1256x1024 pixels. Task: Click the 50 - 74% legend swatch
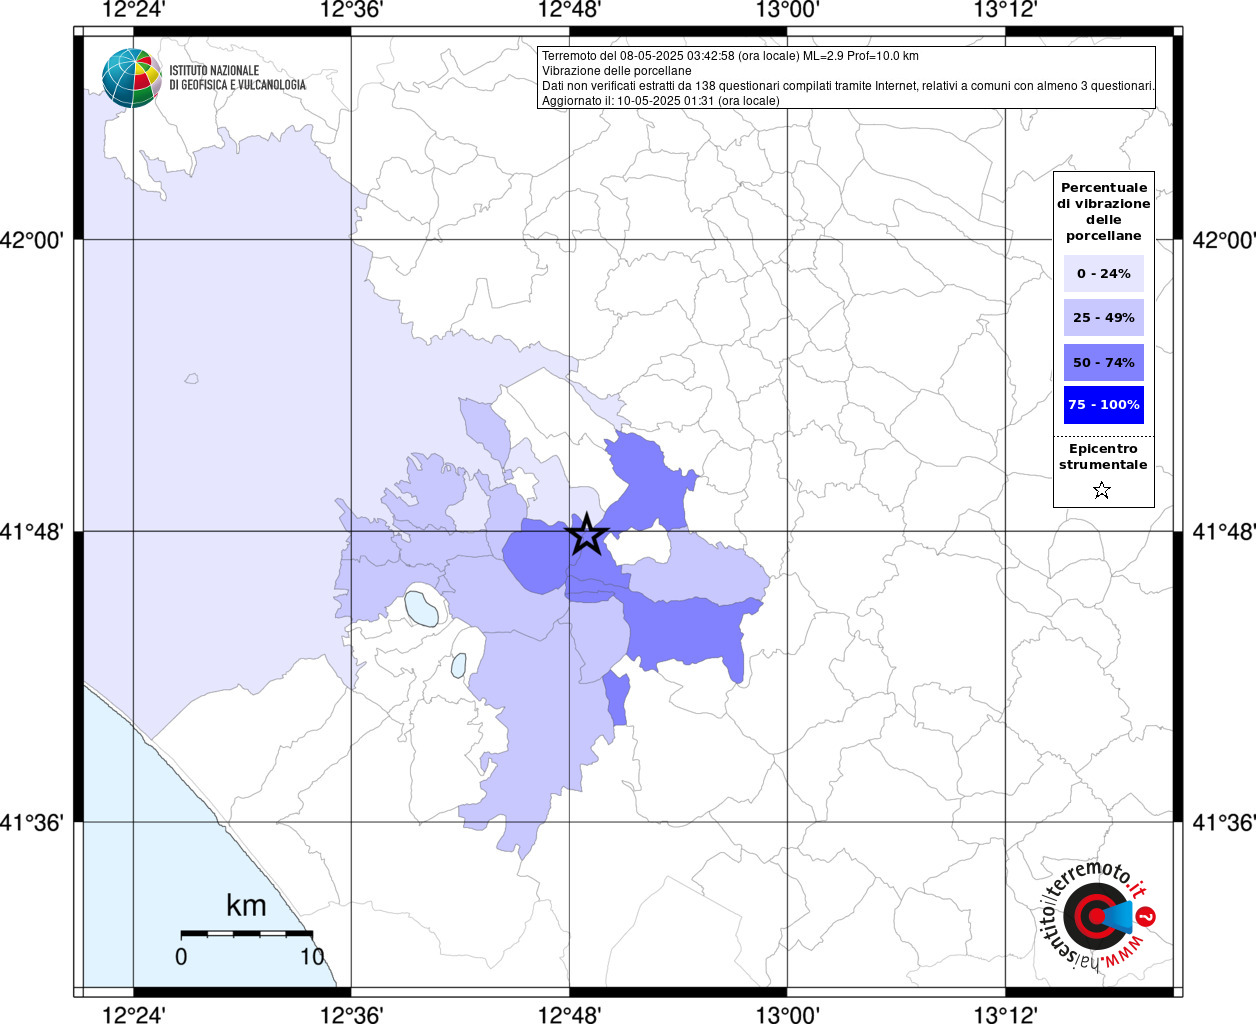click(1104, 362)
